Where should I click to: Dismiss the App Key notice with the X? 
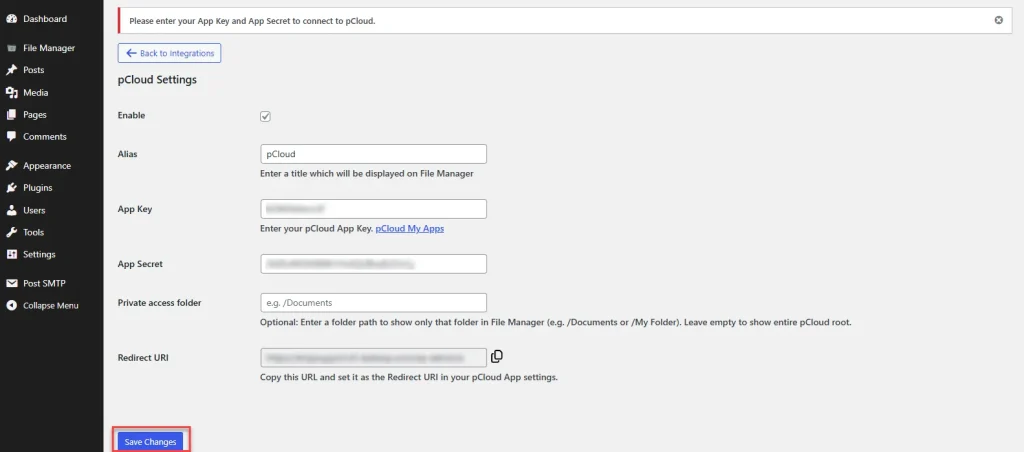pos(999,20)
